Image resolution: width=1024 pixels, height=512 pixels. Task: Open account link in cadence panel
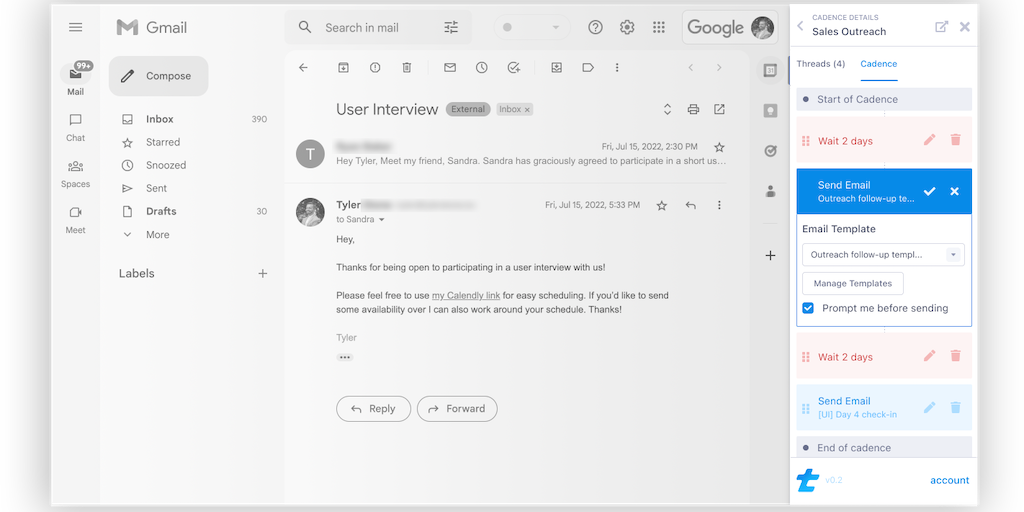point(950,481)
